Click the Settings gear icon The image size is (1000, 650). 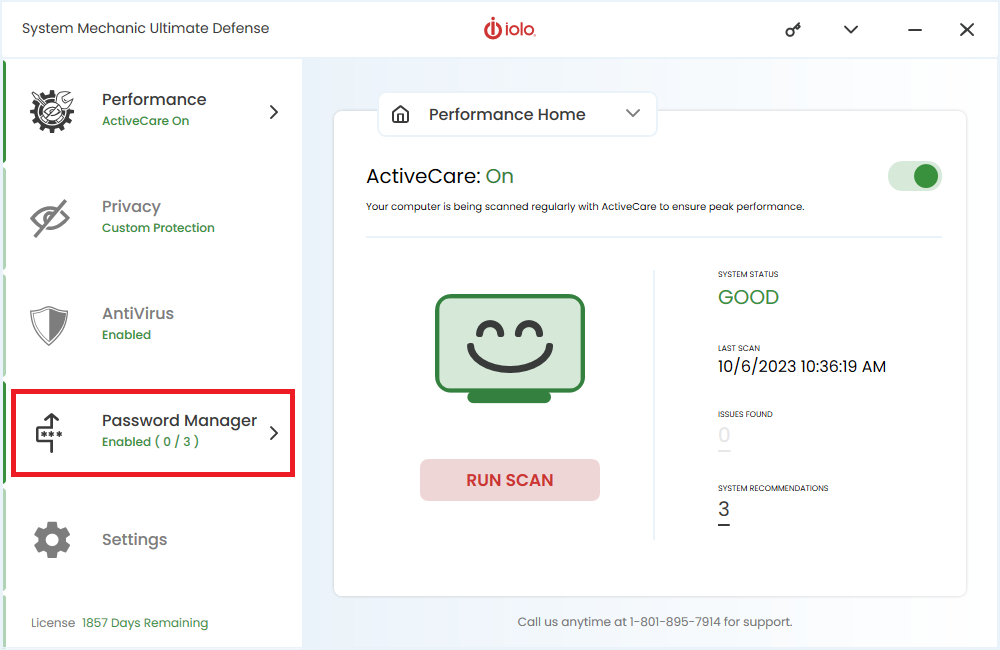(52, 540)
